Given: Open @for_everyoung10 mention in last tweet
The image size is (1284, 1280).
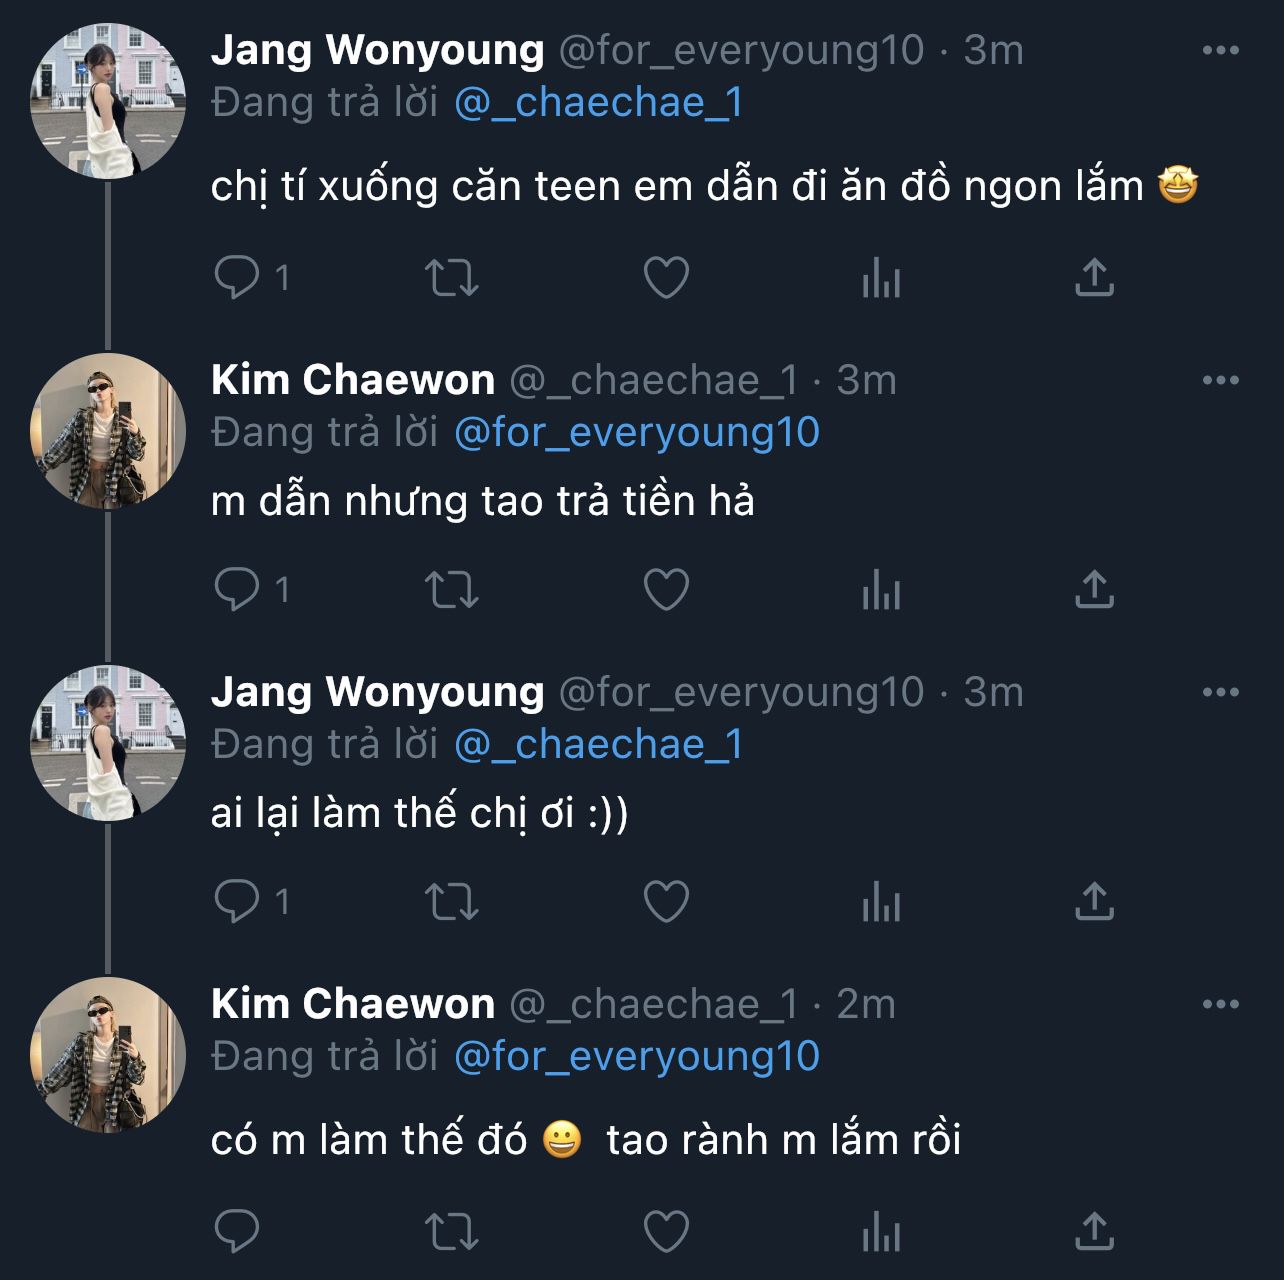Looking at the screenshot, I should 636,1057.
